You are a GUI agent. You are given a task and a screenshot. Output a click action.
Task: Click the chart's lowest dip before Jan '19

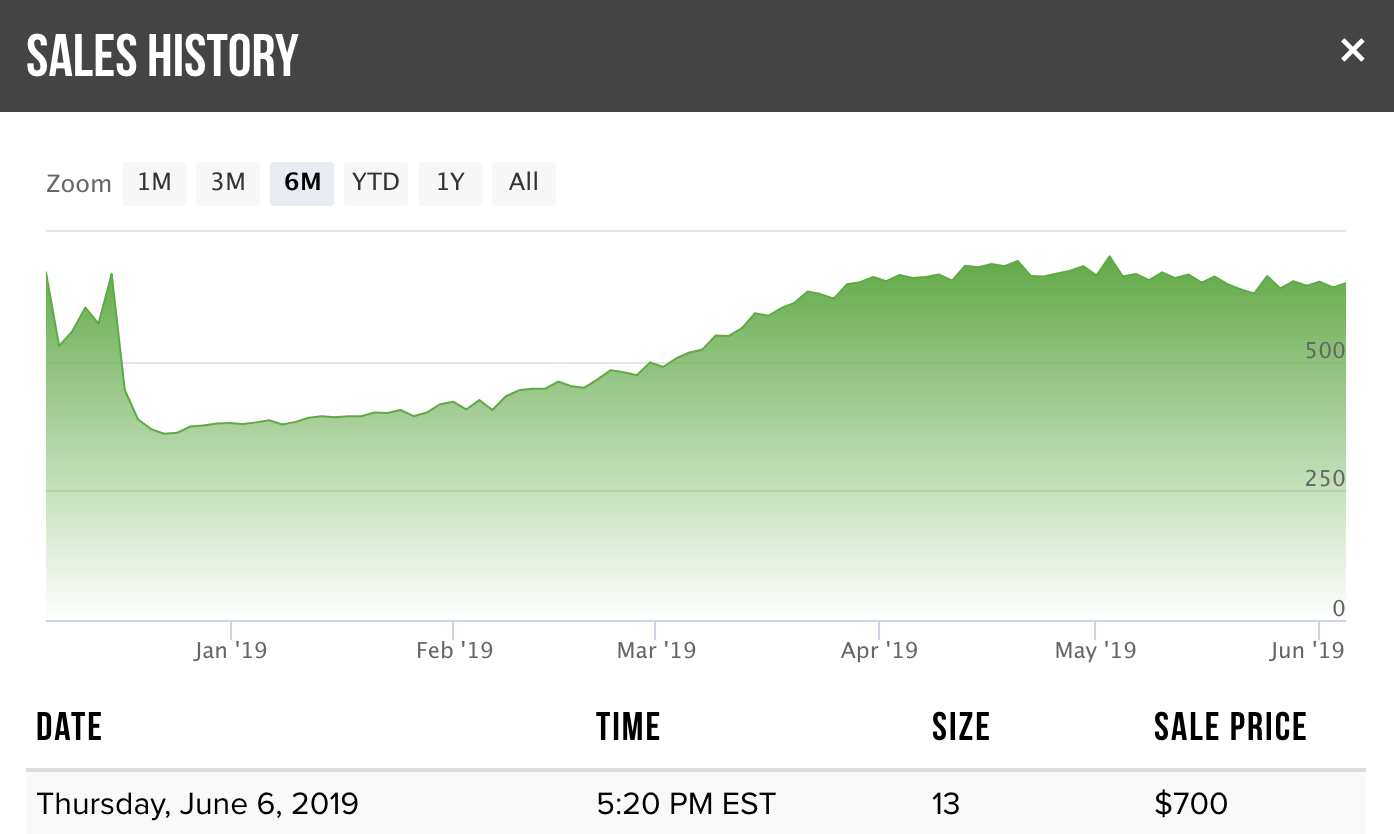[166, 434]
